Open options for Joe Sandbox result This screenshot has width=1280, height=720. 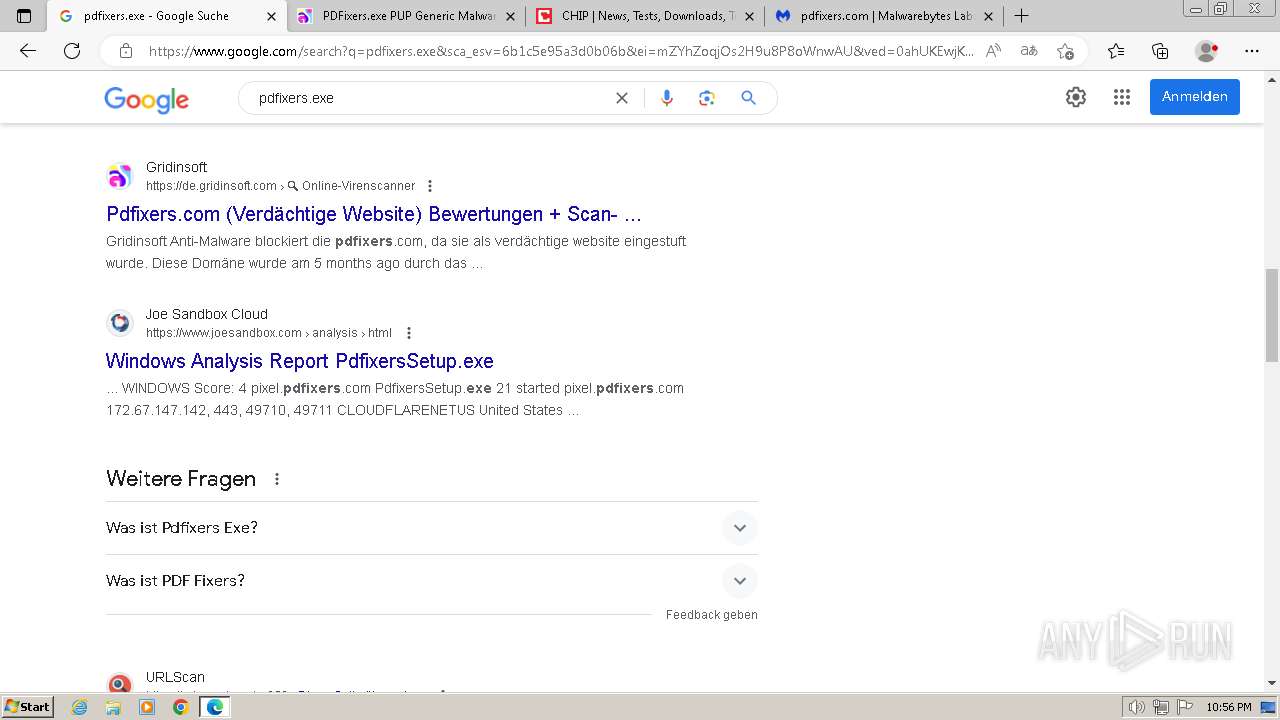pos(408,333)
